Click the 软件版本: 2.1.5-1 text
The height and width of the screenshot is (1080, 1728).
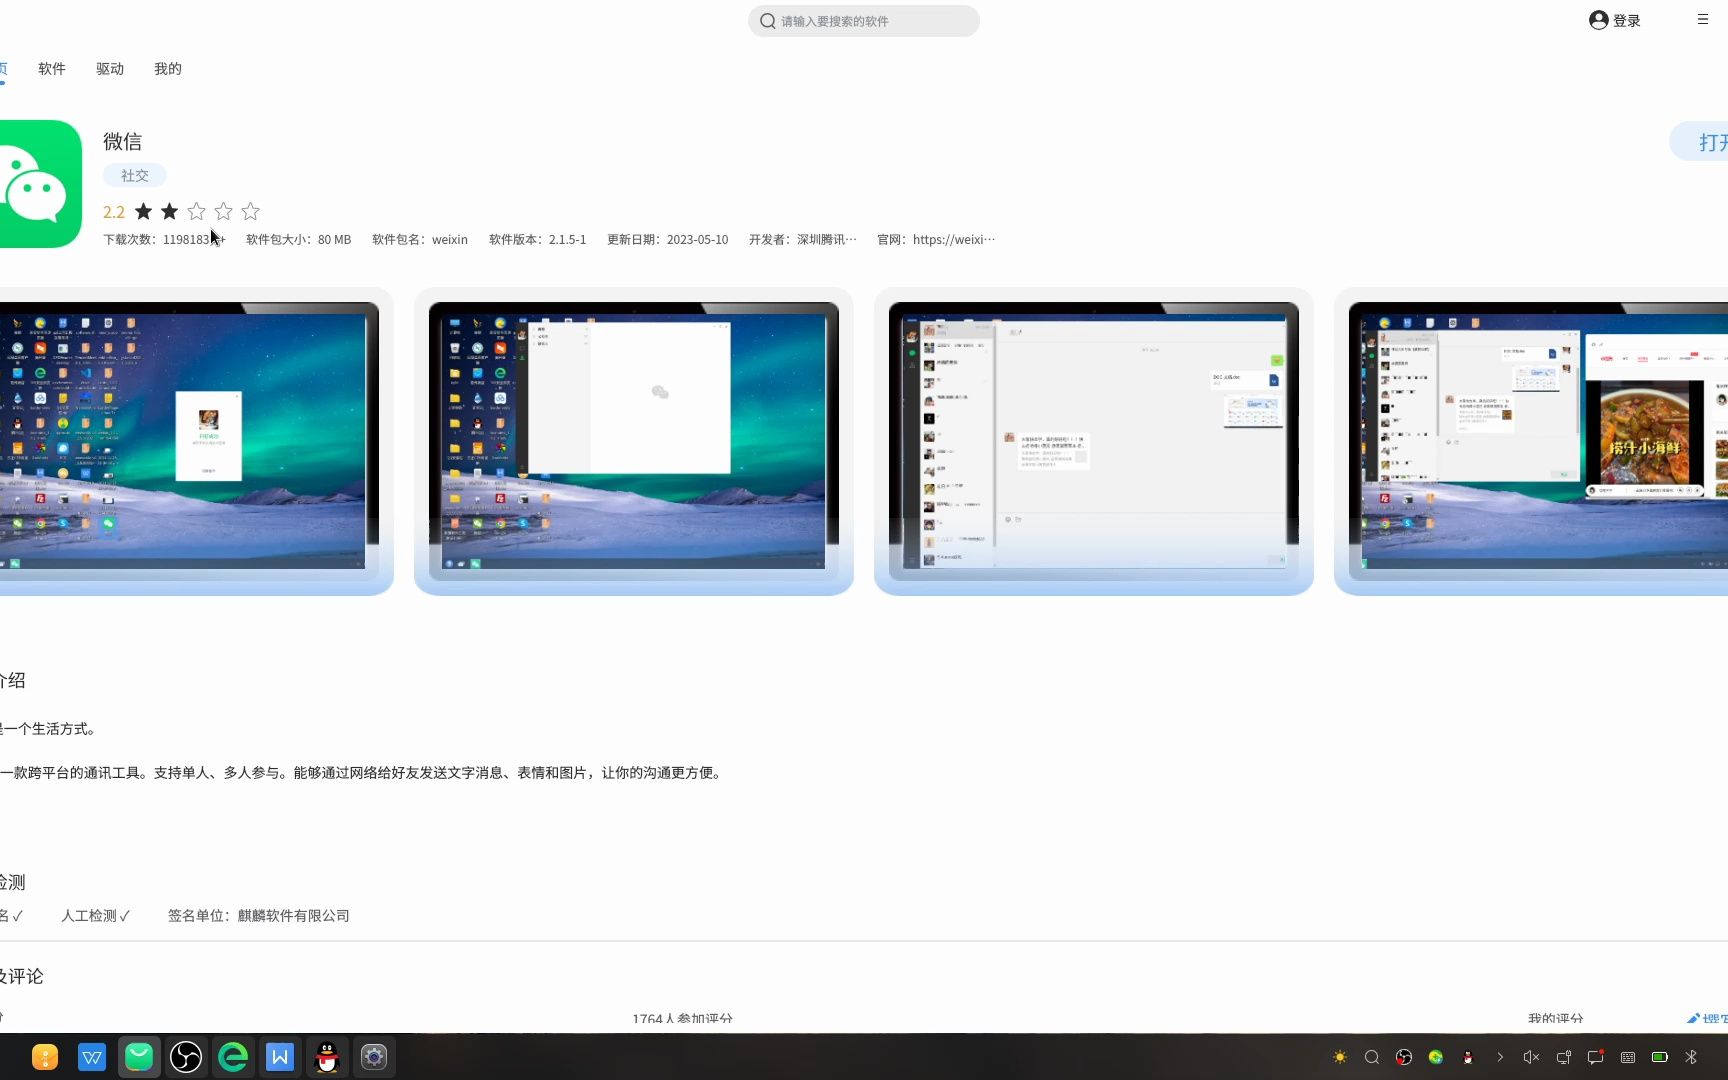[538, 240]
